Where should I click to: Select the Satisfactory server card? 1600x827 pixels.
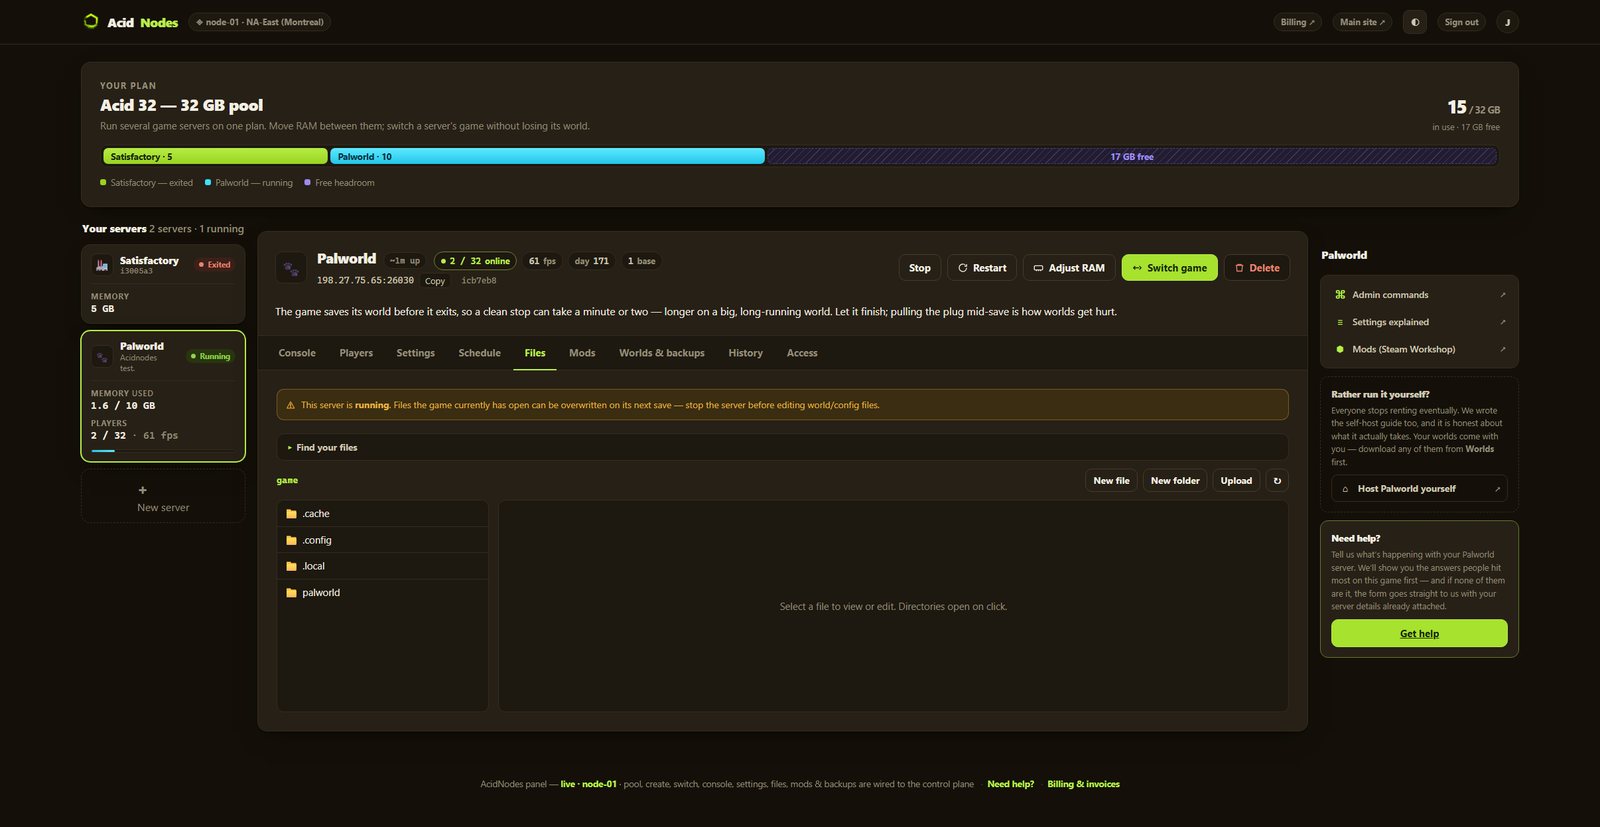point(163,284)
